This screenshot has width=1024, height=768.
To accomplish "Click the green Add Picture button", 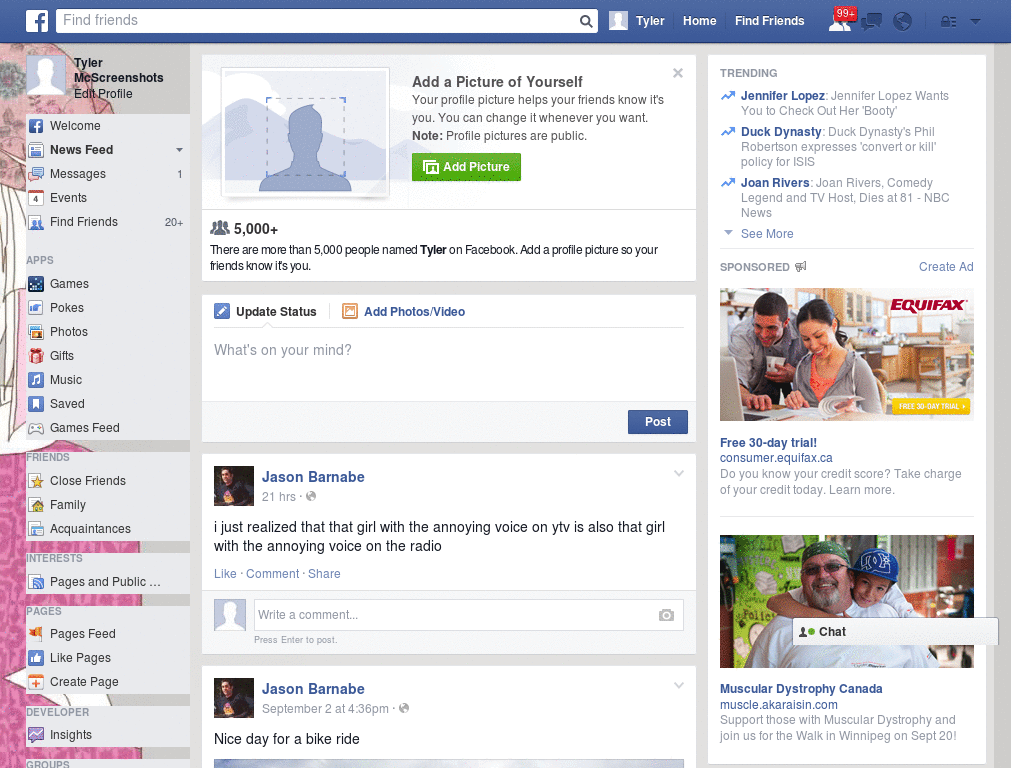I will (x=466, y=167).
